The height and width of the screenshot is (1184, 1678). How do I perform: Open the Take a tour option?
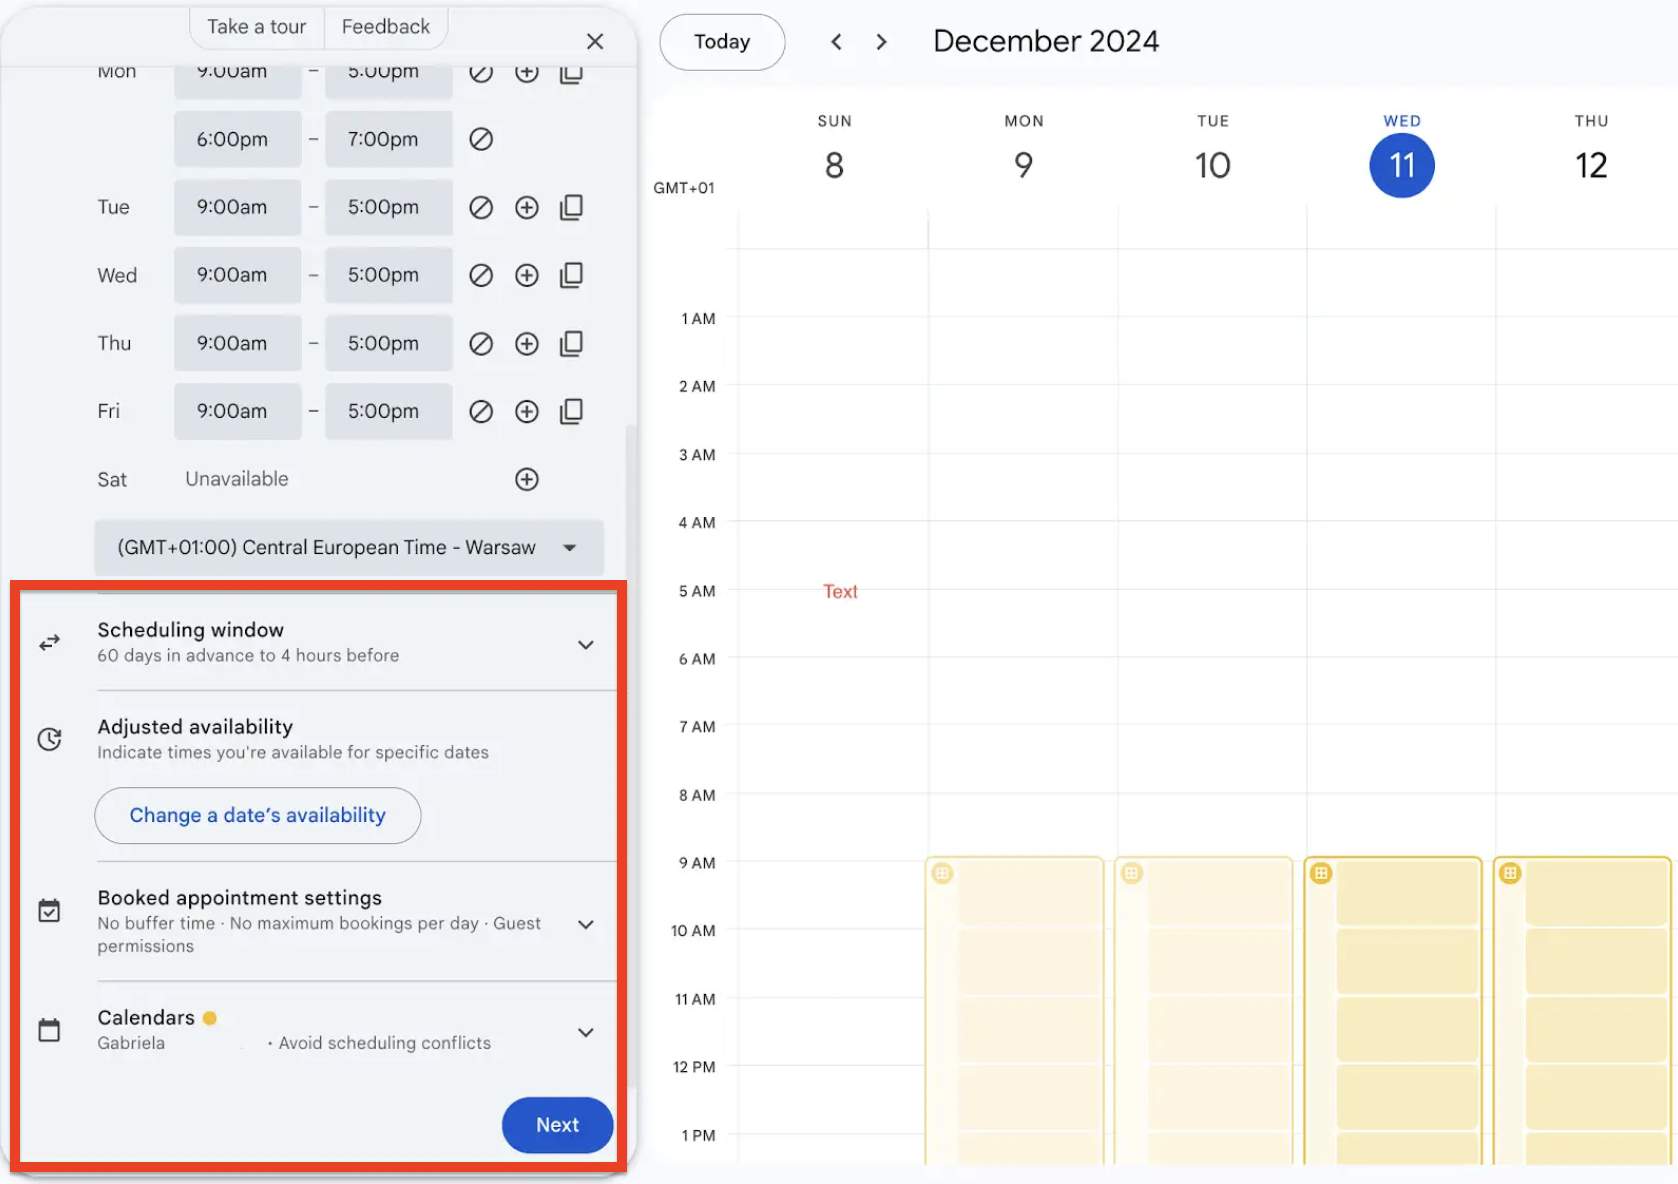[255, 27]
